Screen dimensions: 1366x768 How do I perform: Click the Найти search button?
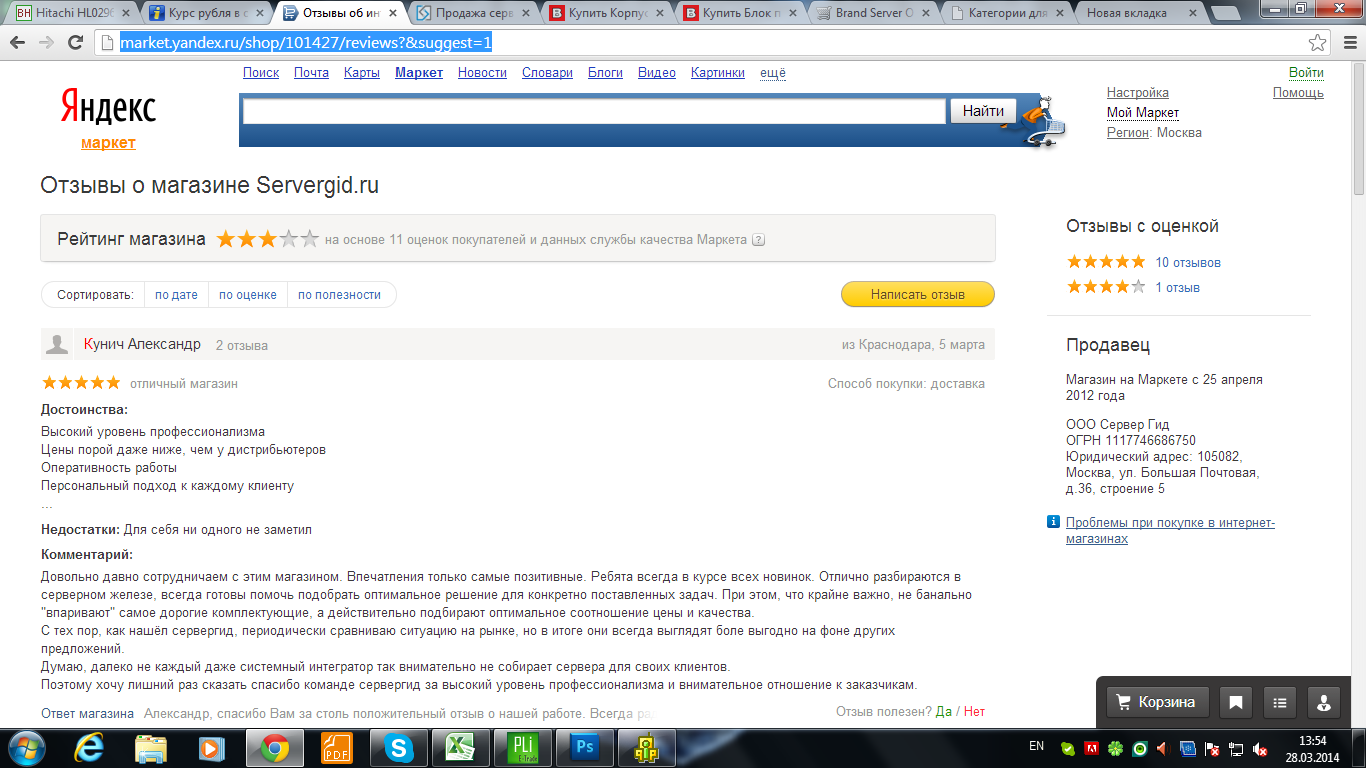(983, 111)
